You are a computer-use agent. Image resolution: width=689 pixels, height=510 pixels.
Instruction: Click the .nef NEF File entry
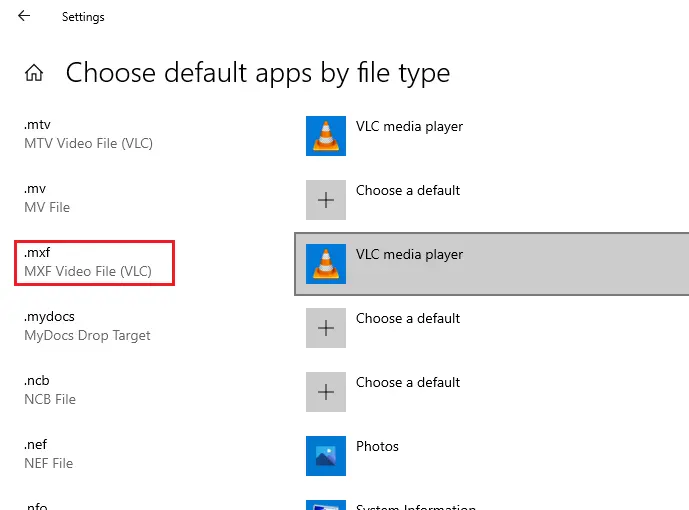(49, 454)
